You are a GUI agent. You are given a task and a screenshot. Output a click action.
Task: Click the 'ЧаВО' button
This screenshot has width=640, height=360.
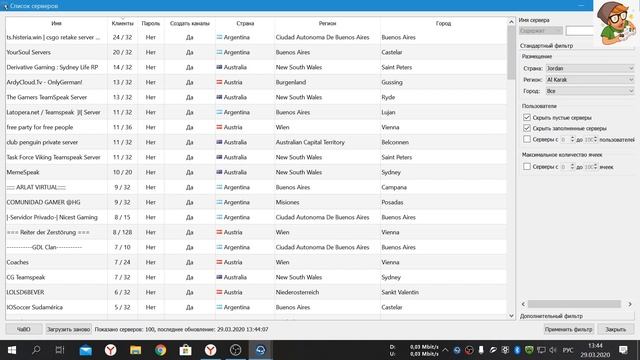click(24, 329)
